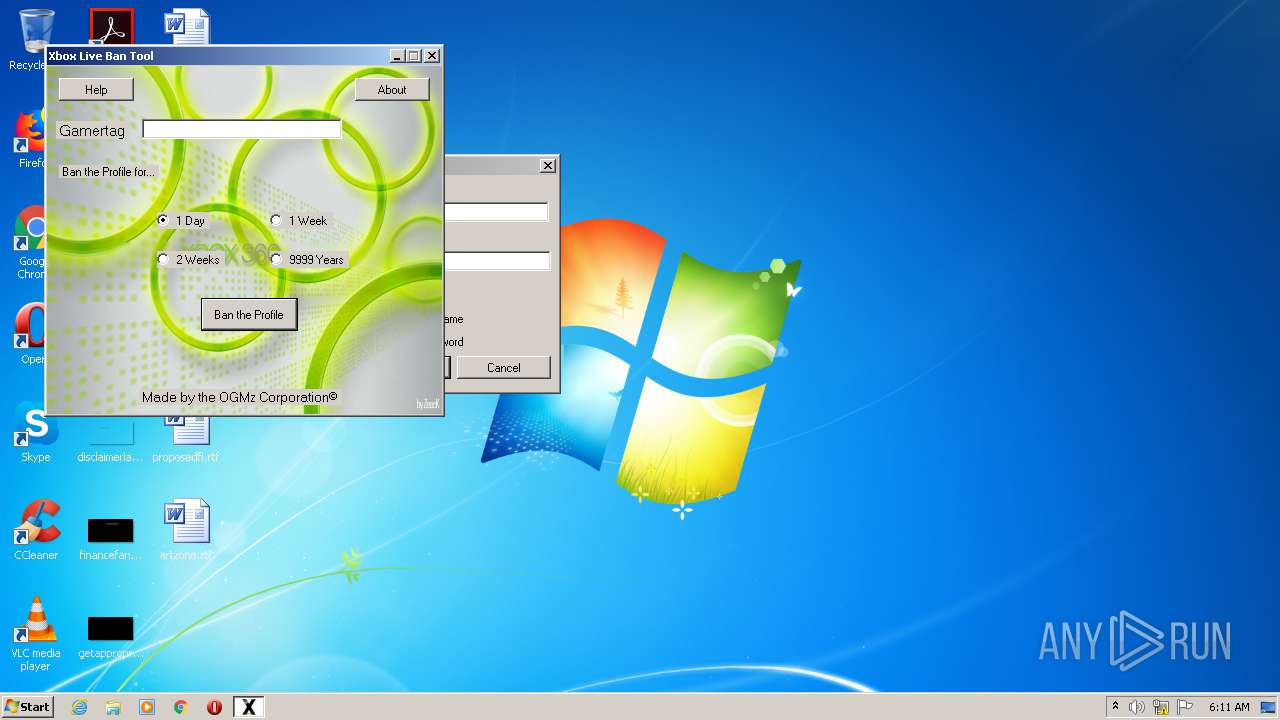Open the Help button in Ban Tool

point(96,90)
